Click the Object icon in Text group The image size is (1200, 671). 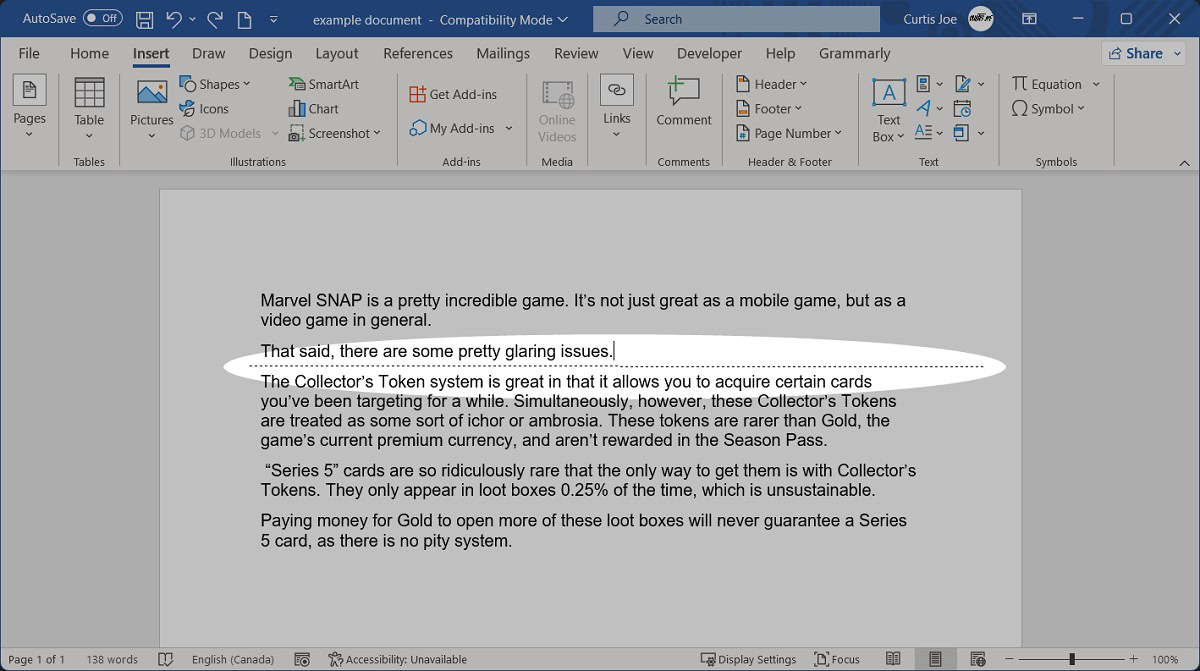point(962,132)
